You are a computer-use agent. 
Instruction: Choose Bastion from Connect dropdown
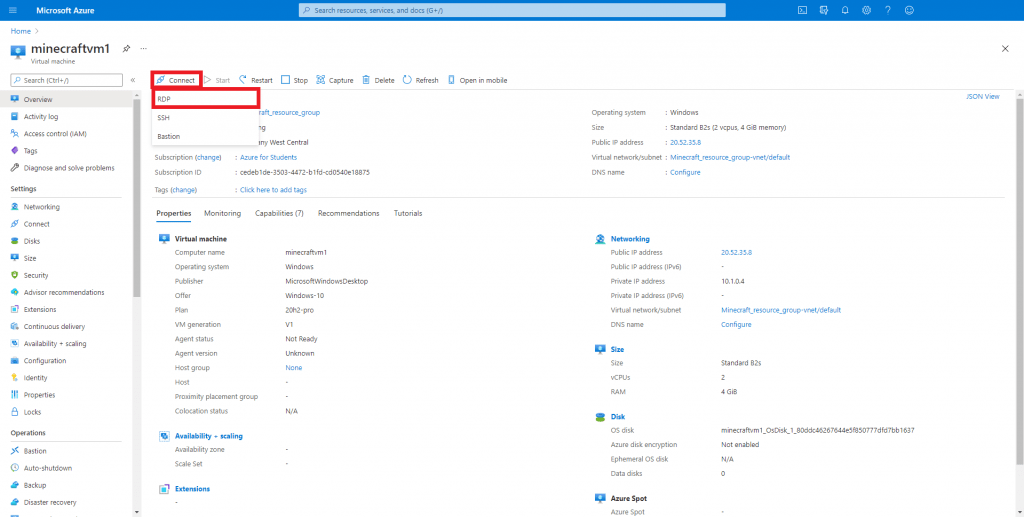206,136
